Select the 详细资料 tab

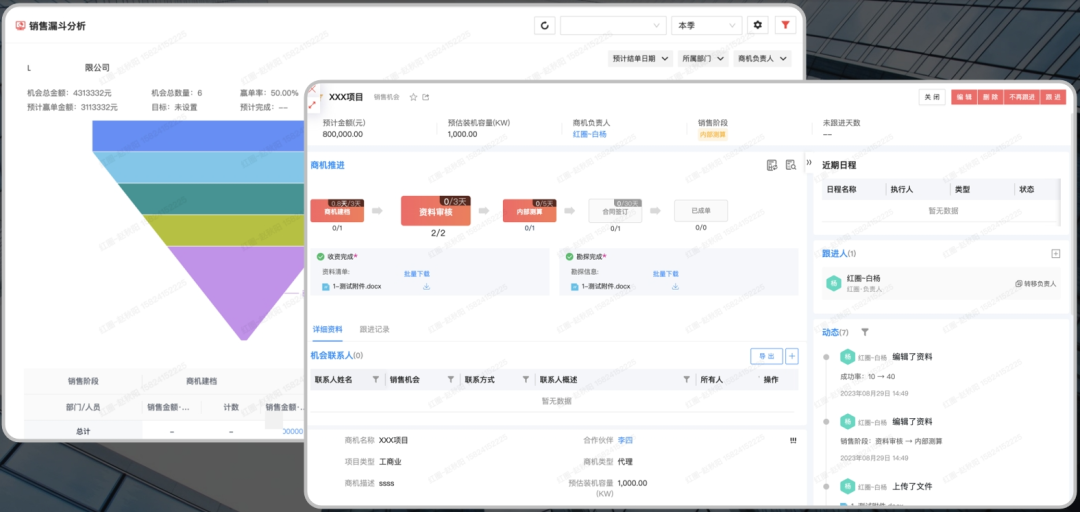coord(327,329)
